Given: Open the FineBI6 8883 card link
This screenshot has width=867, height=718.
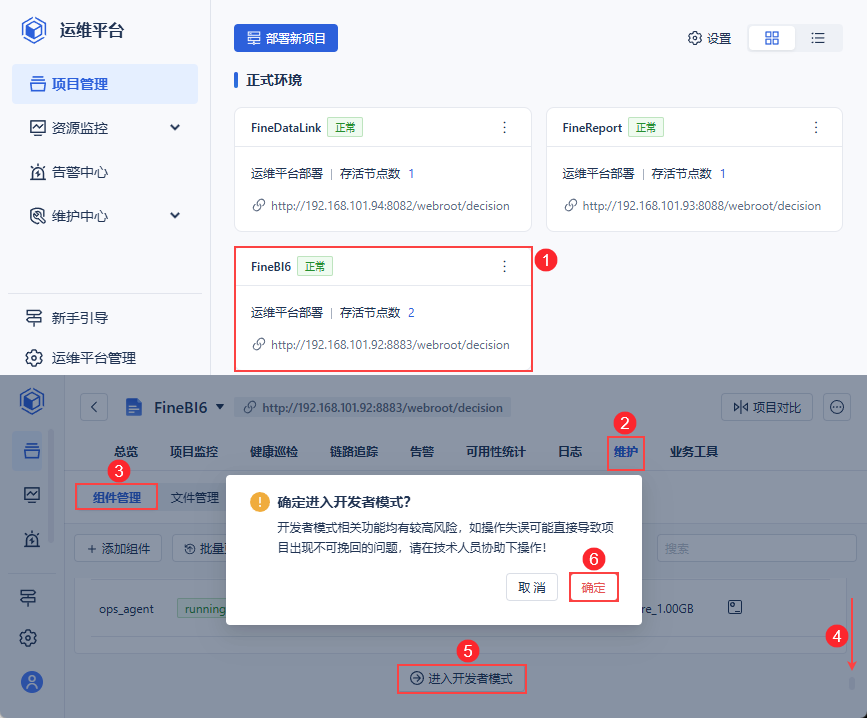Looking at the screenshot, I should click(390, 344).
